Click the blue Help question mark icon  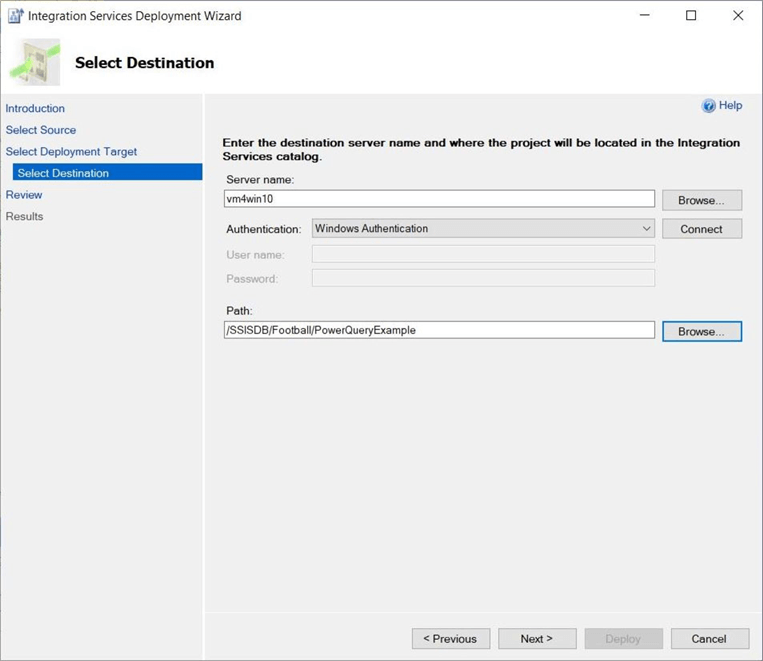point(709,106)
